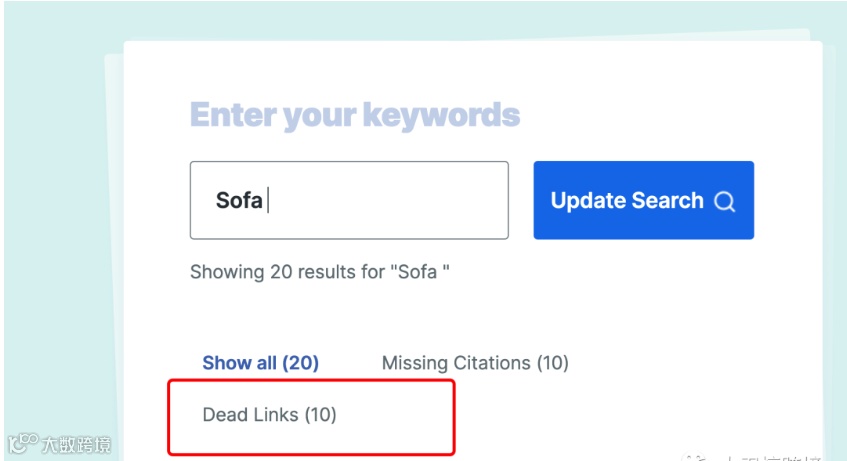Screen dimensions: 847x461
Task: Click the count in Show all (20)
Action: pos(300,363)
